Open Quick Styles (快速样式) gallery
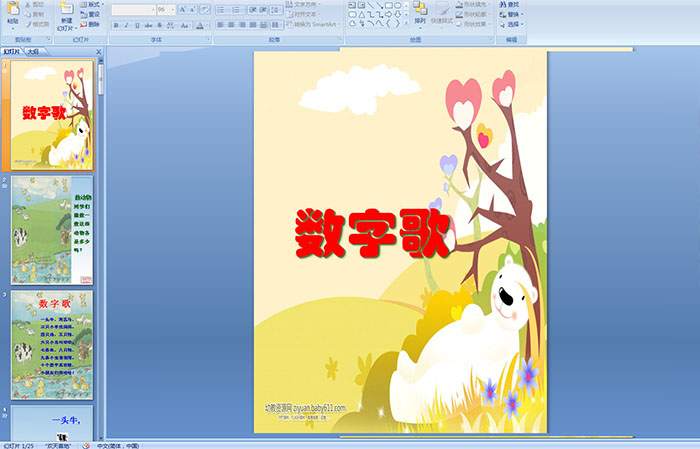The width and height of the screenshot is (700, 449). coord(442,13)
